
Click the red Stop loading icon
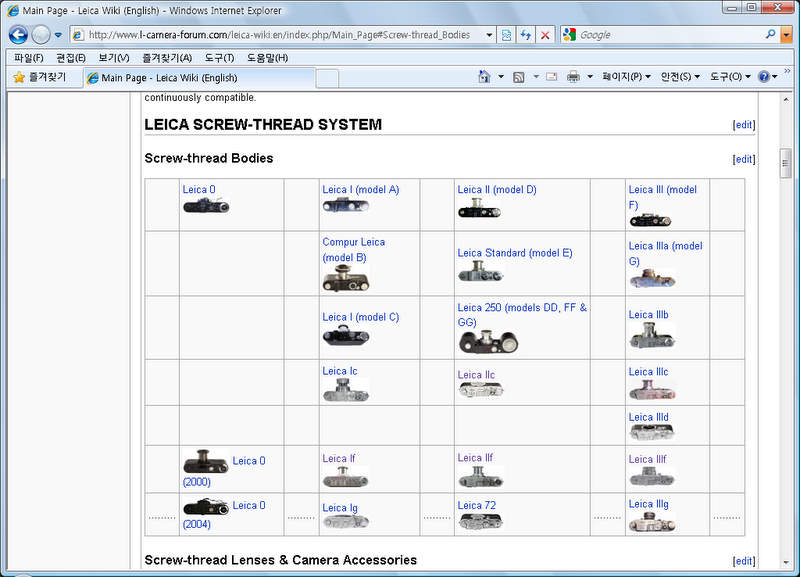545,35
